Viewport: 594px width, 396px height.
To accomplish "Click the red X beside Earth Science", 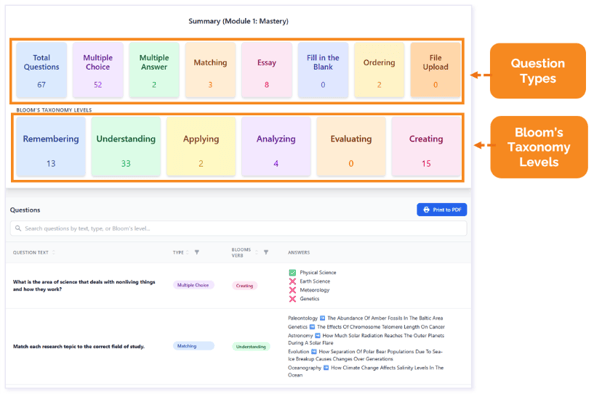I will tap(292, 281).
